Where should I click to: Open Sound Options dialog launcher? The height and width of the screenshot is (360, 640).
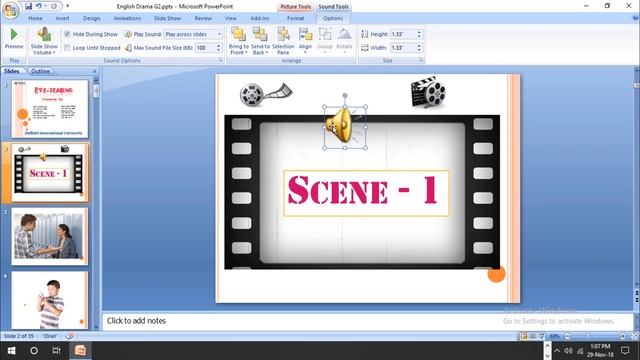tap(220, 60)
